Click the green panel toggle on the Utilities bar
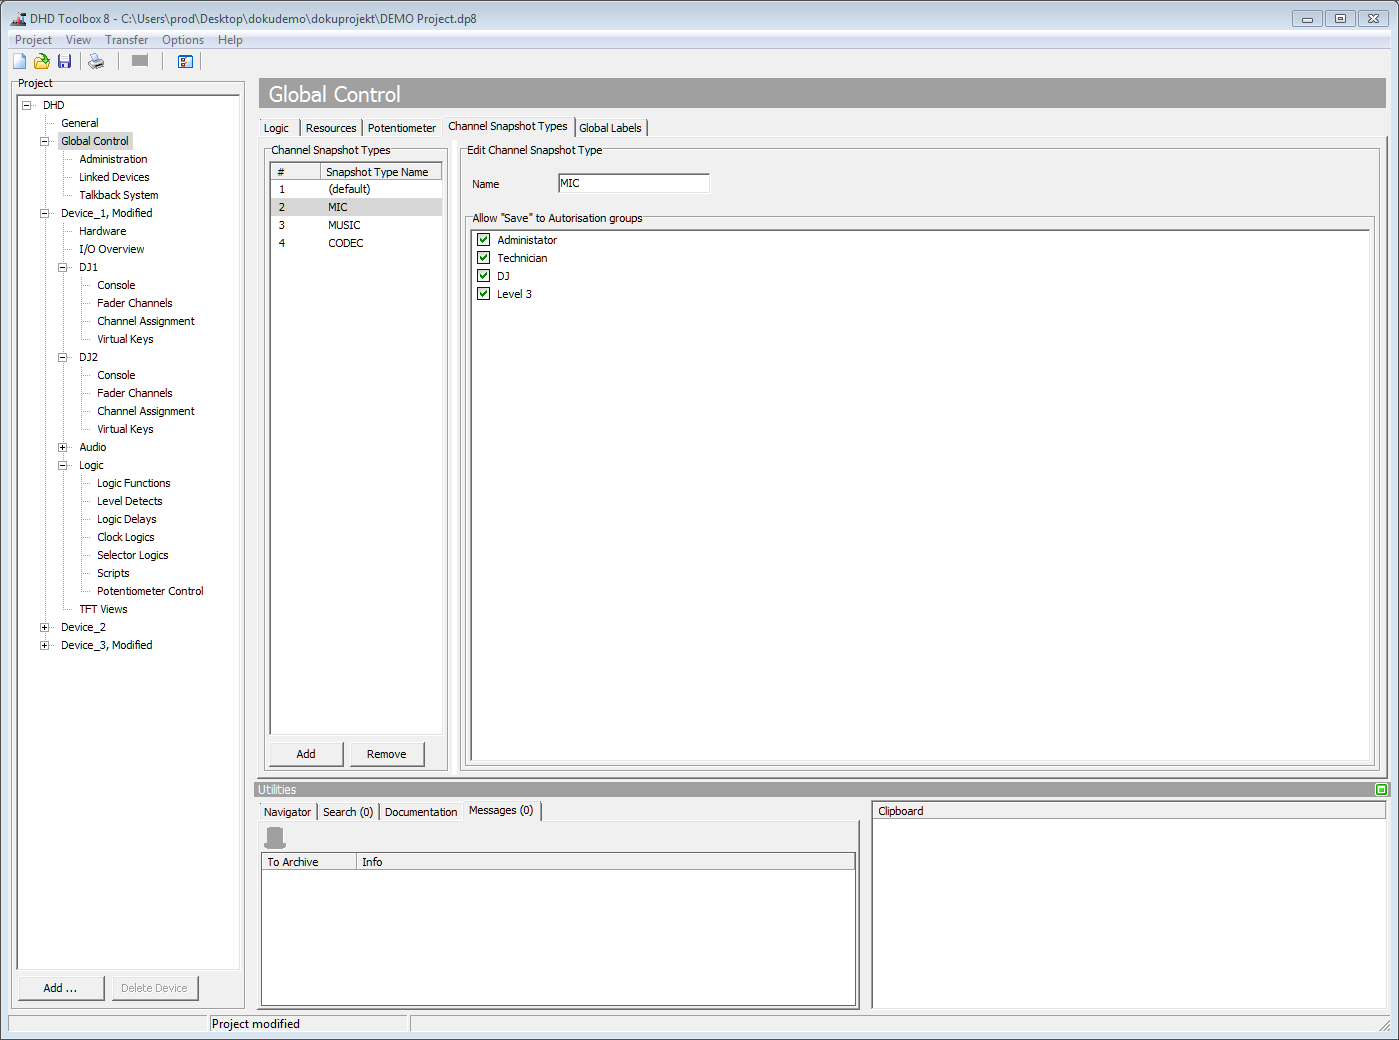This screenshot has height=1040, width=1399. click(1381, 789)
